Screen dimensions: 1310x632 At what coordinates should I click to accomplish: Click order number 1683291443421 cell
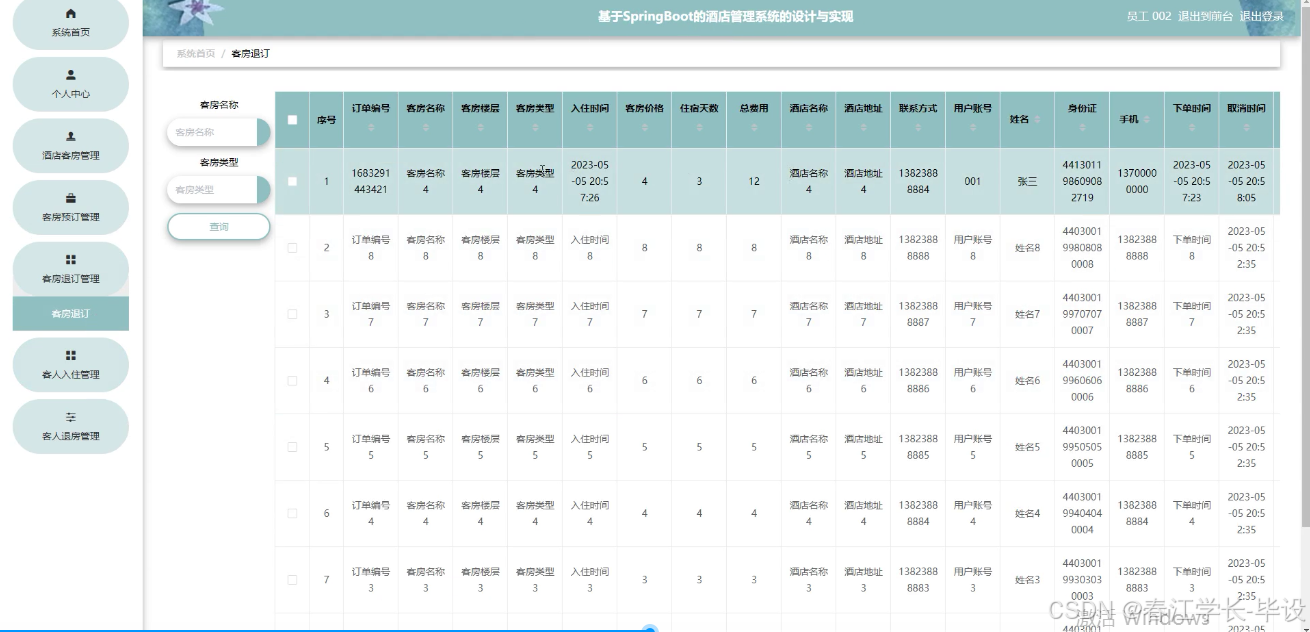coord(371,182)
